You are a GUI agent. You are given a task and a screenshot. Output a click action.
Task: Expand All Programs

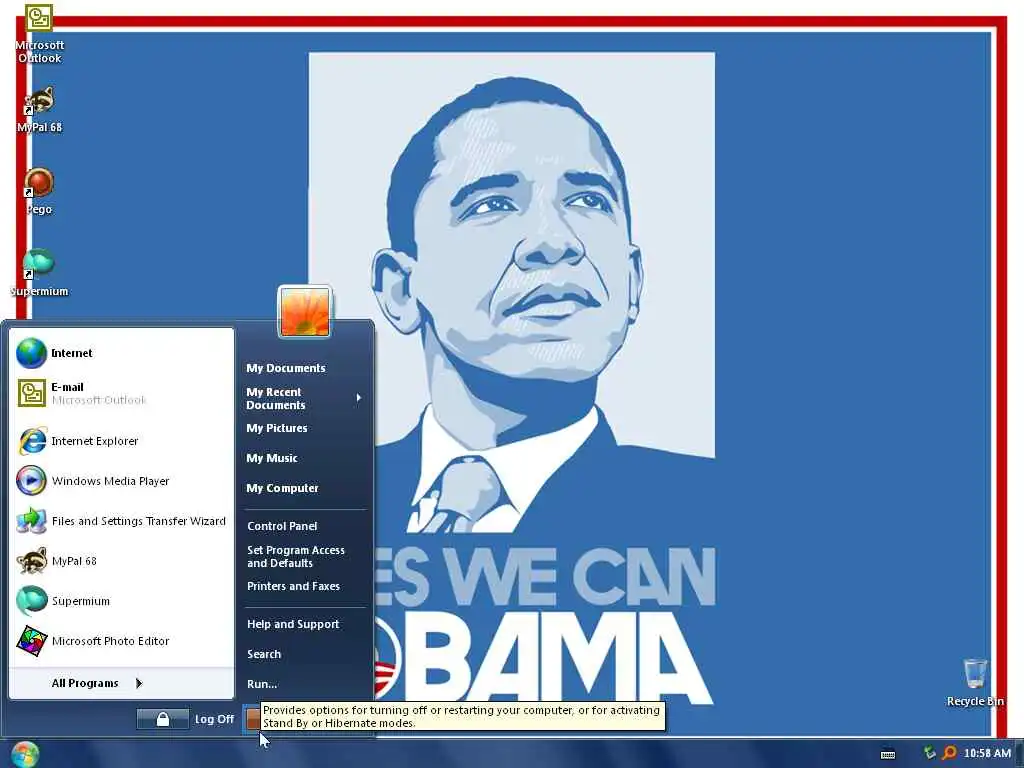[121, 684]
